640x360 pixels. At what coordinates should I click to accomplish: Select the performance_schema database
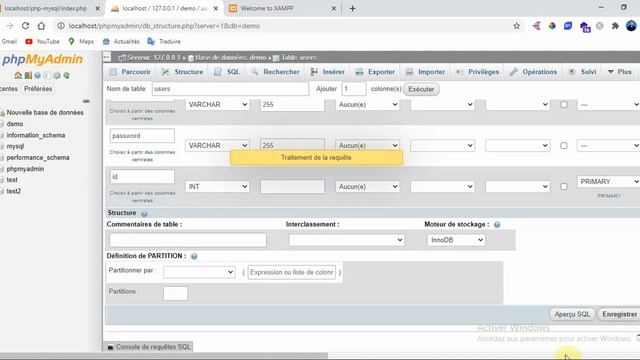coord(38,158)
